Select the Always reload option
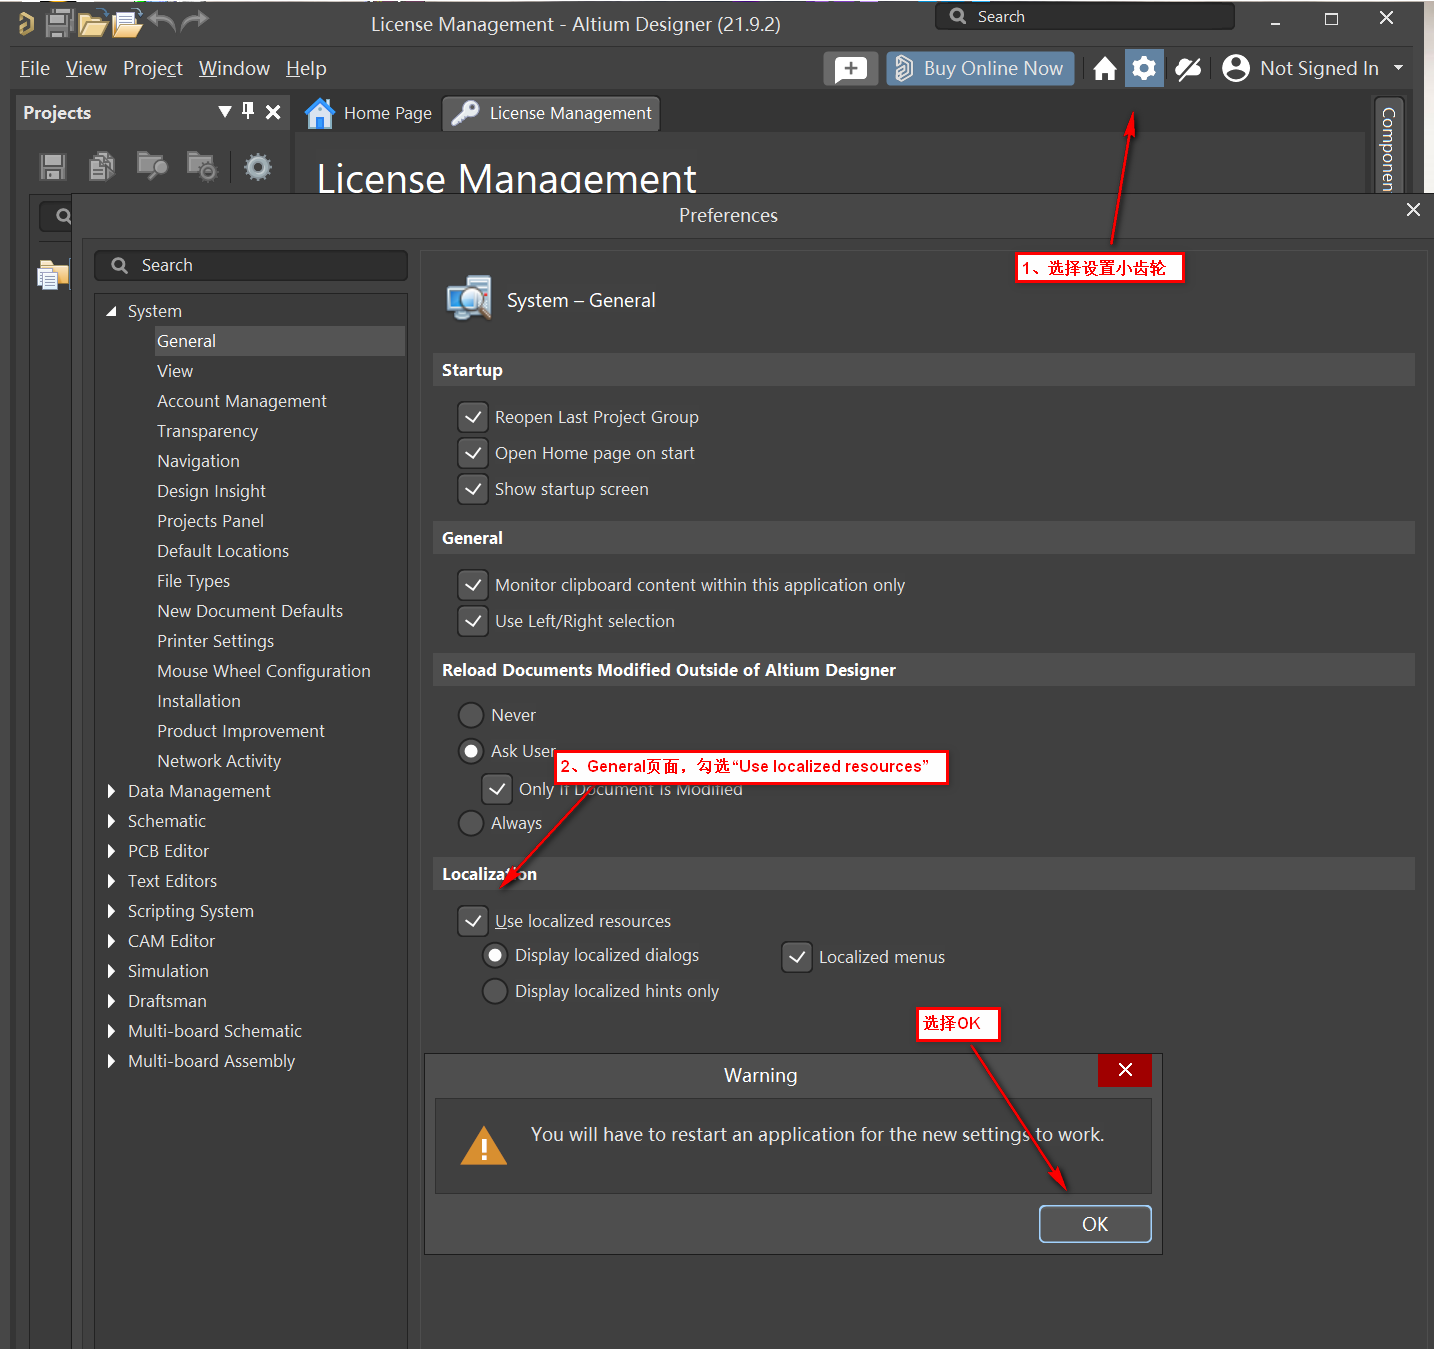Viewport: 1434px width, 1349px height. [471, 823]
